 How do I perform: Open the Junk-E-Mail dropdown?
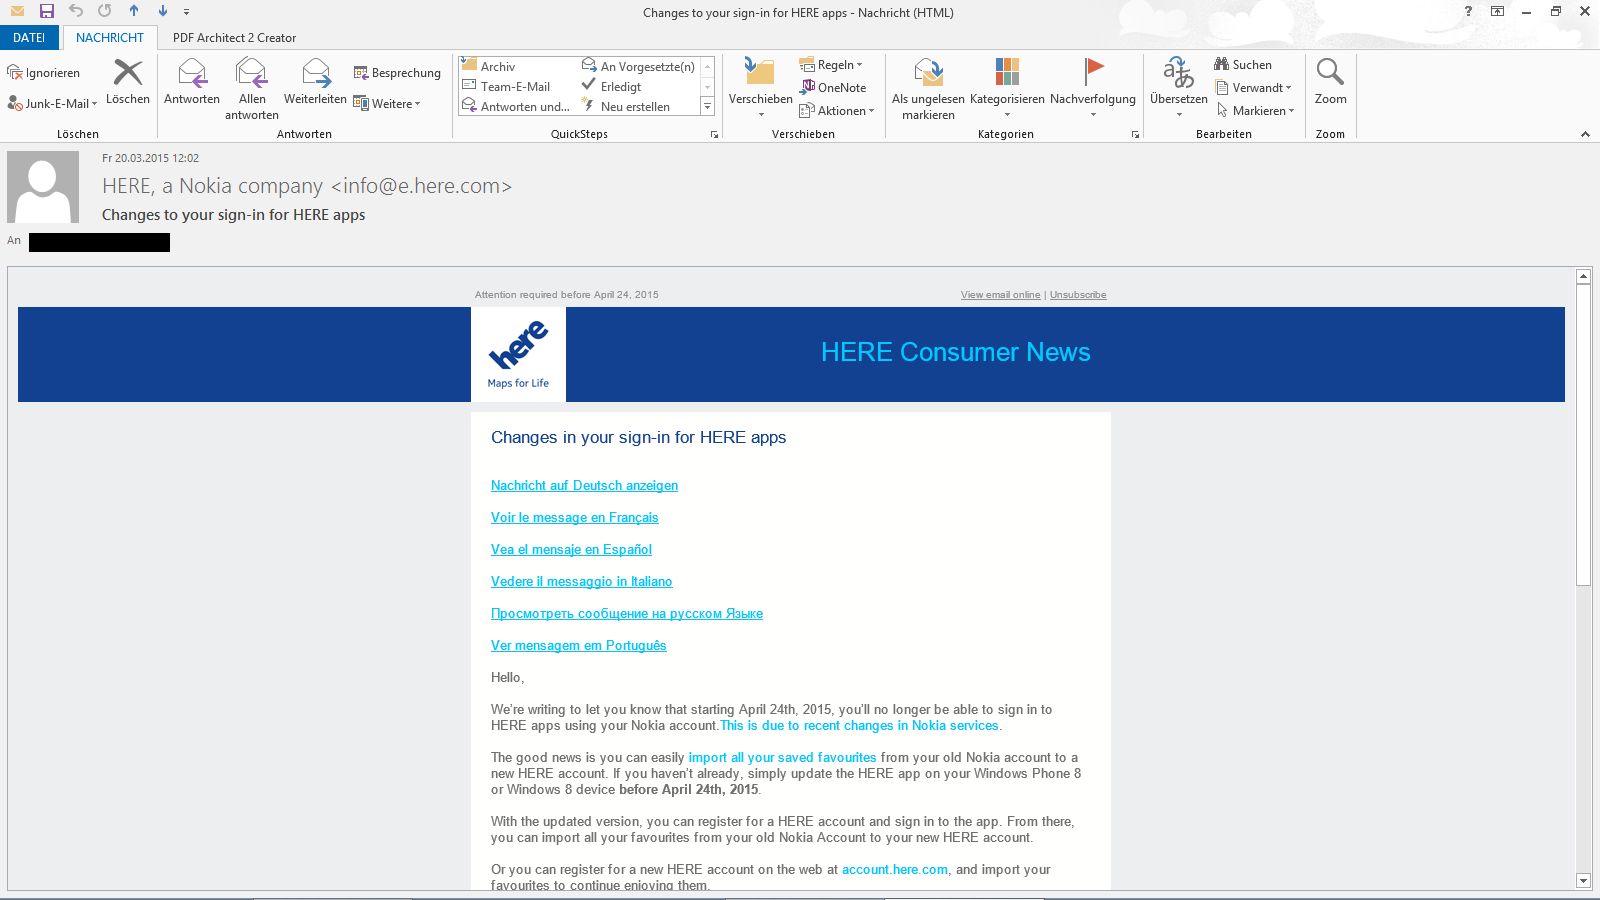pos(53,103)
